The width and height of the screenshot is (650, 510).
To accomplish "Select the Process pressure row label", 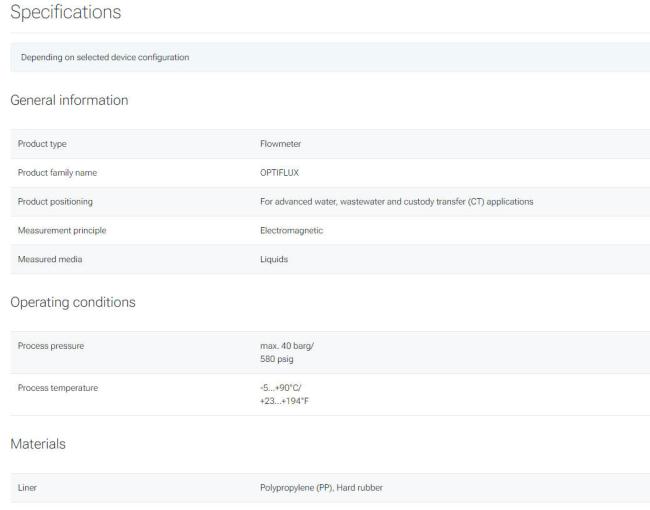I will (51, 346).
